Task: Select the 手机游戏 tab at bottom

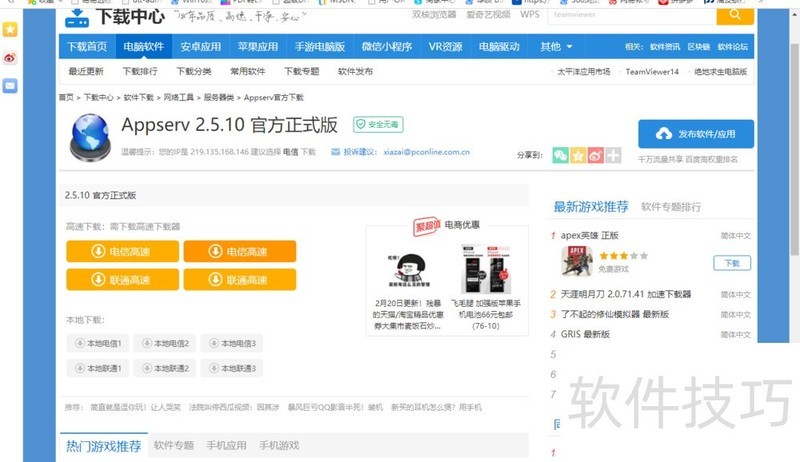Action: pos(279,445)
